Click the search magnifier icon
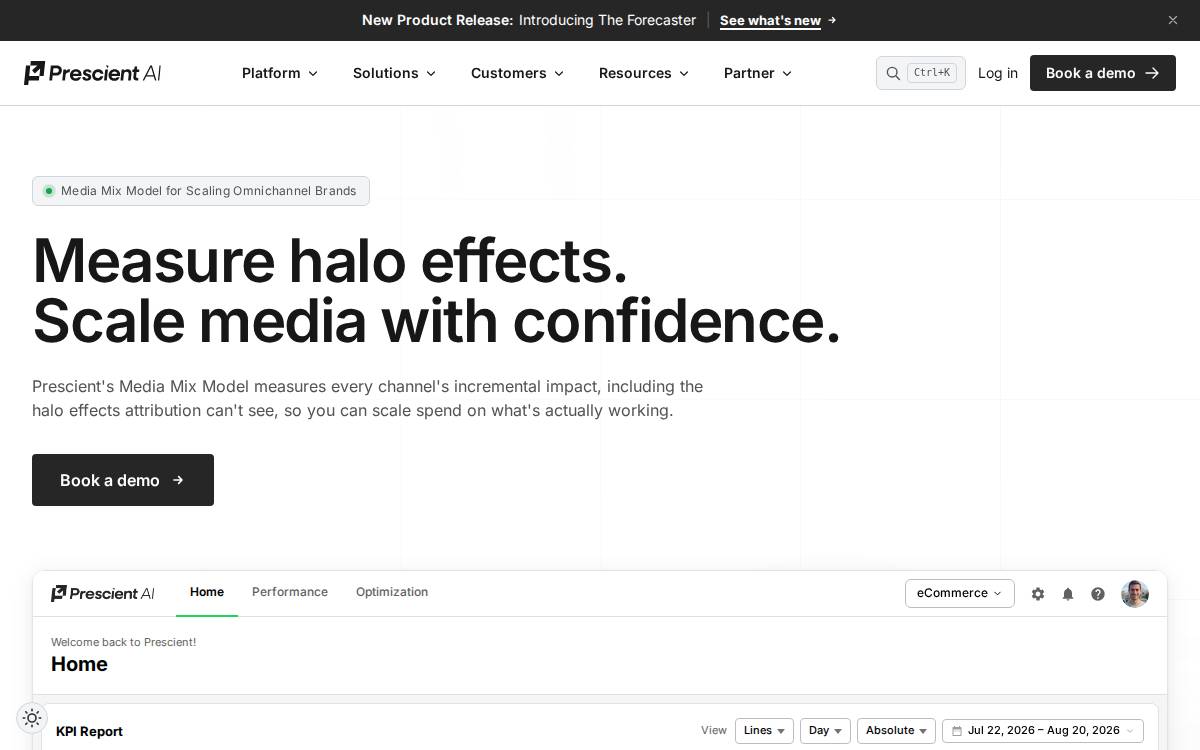 pos(893,73)
